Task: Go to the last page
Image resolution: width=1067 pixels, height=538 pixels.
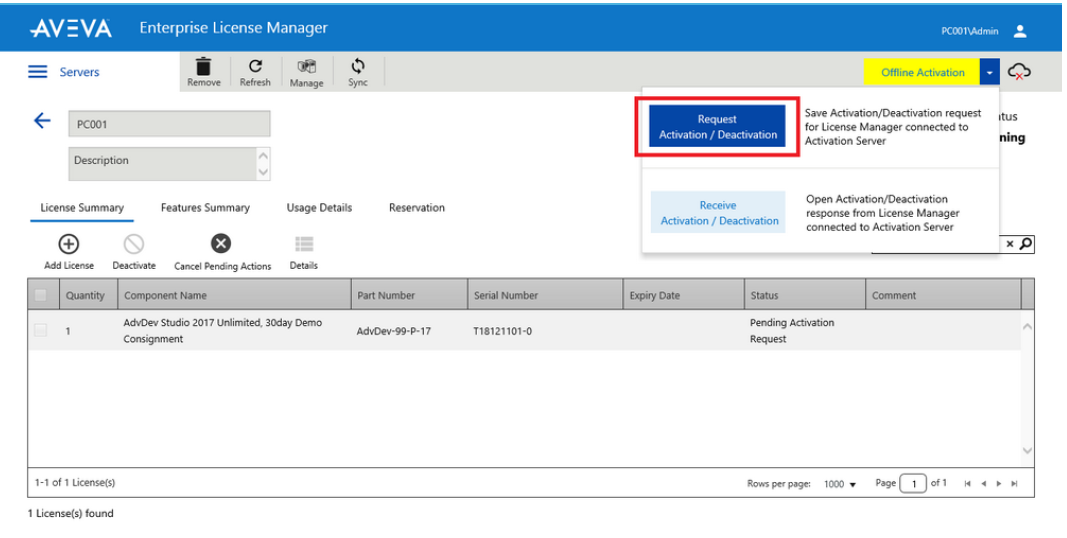Action: click(1014, 484)
